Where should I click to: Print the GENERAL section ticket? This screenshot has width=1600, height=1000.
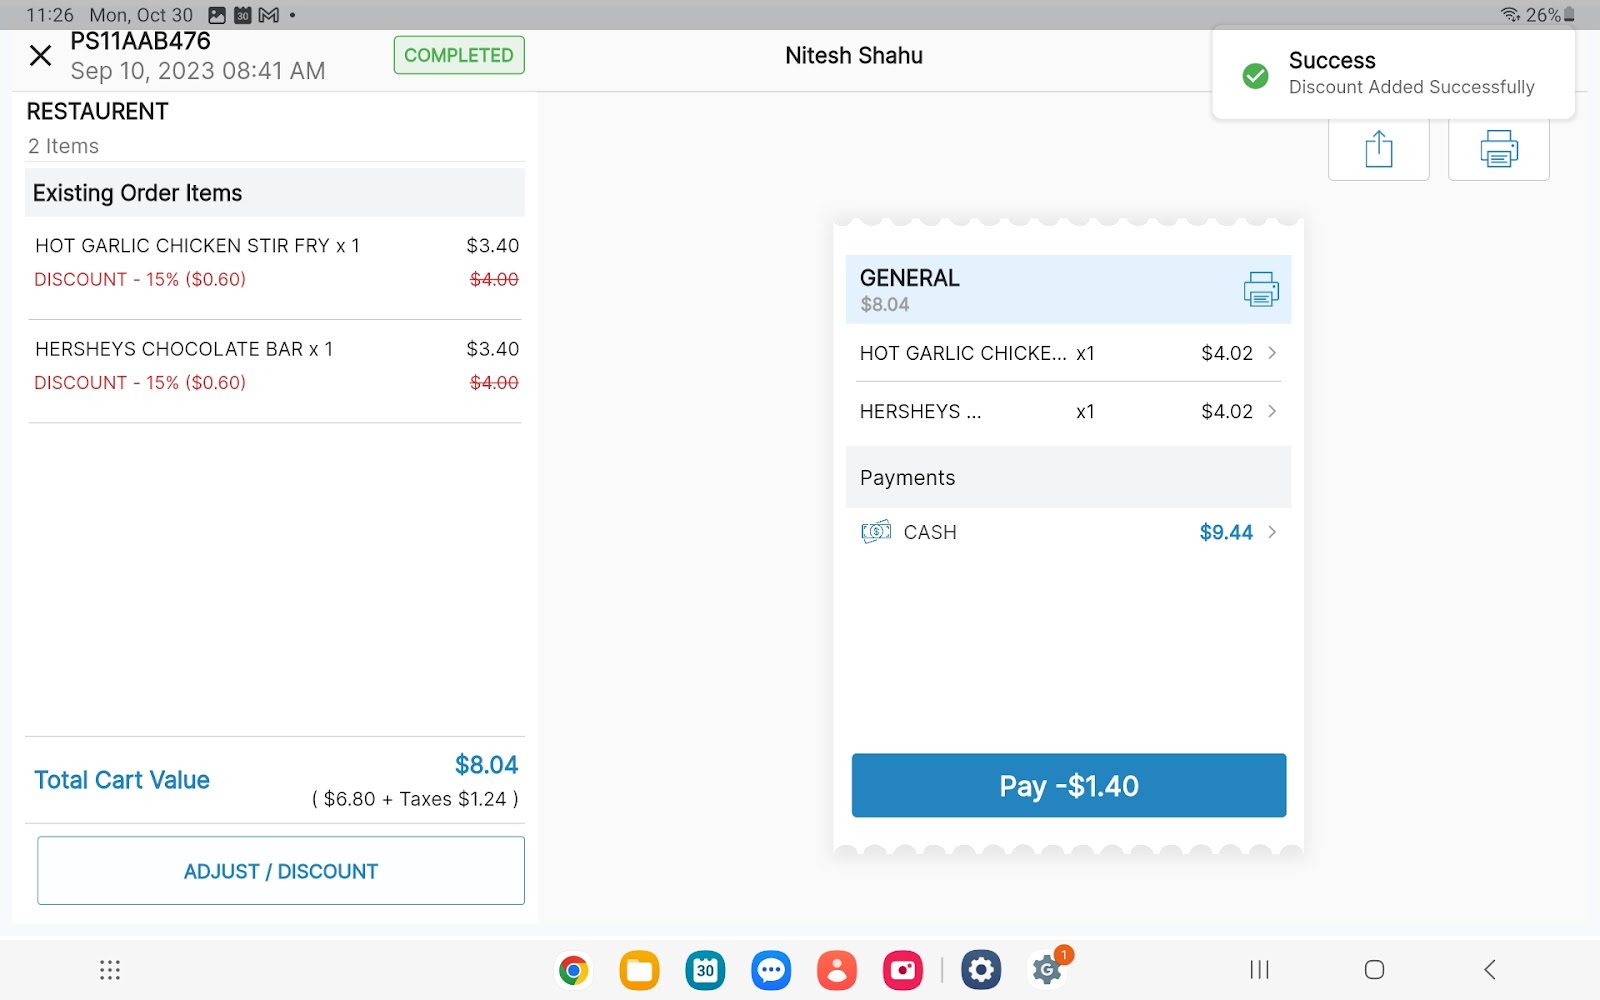tap(1260, 289)
